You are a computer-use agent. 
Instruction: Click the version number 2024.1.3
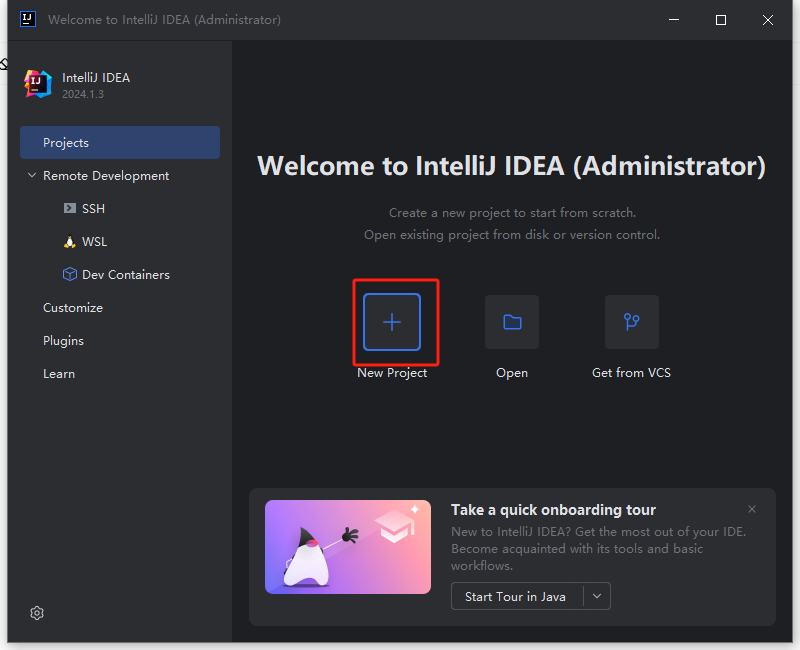83,94
